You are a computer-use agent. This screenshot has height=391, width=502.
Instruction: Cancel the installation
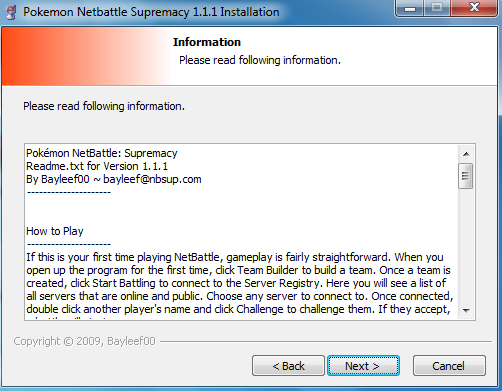(x=449, y=366)
